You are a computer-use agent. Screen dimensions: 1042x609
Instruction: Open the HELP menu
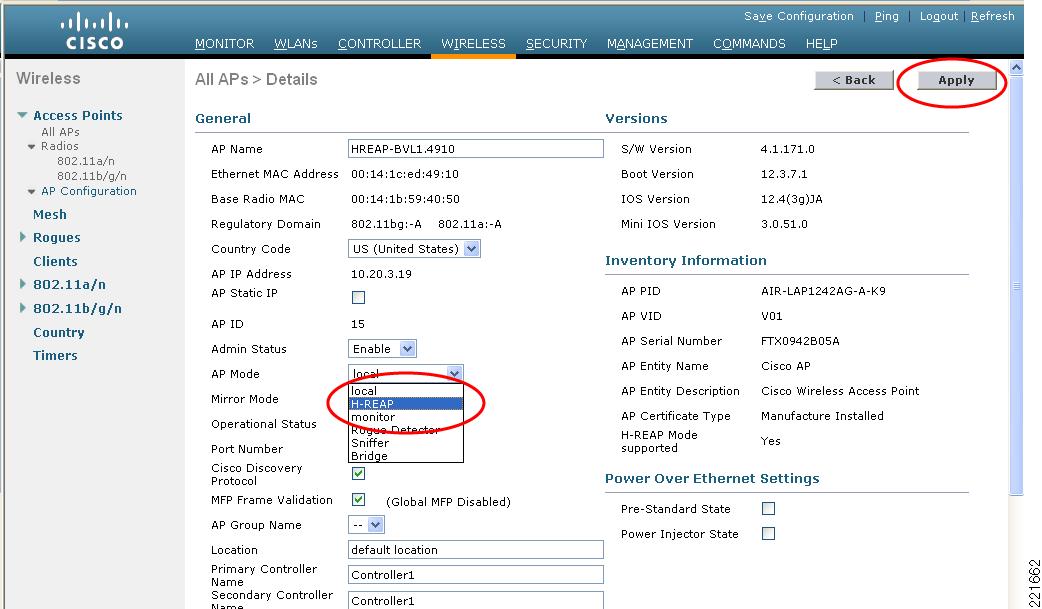tap(821, 44)
